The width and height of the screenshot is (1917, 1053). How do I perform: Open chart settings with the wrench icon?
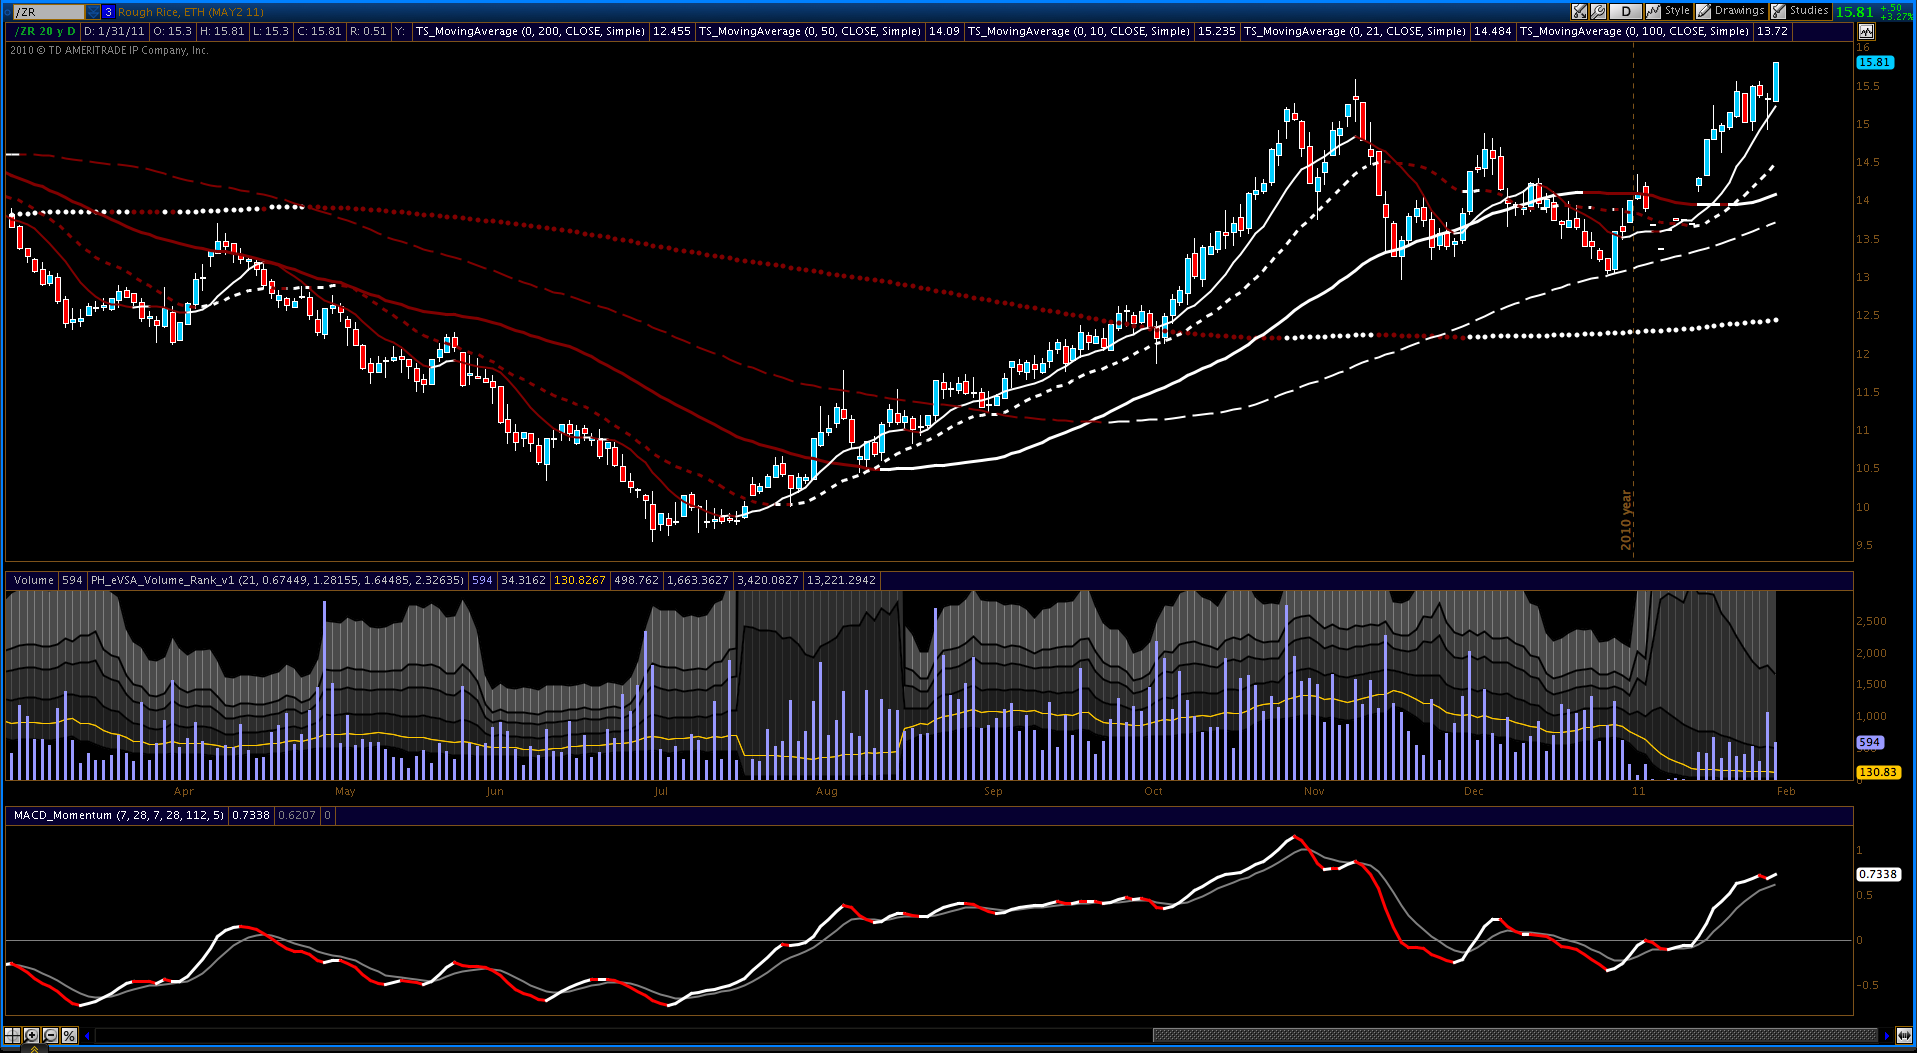1598,11
